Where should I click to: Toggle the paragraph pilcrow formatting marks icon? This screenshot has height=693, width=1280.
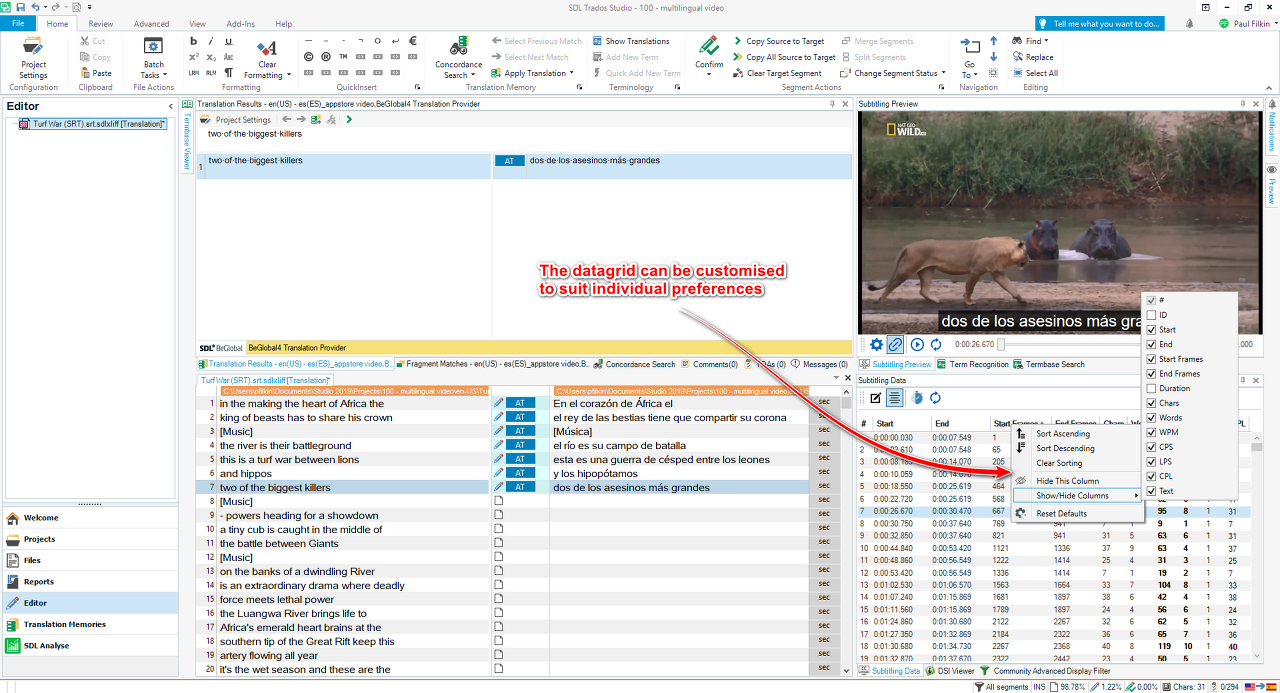click(228, 73)
